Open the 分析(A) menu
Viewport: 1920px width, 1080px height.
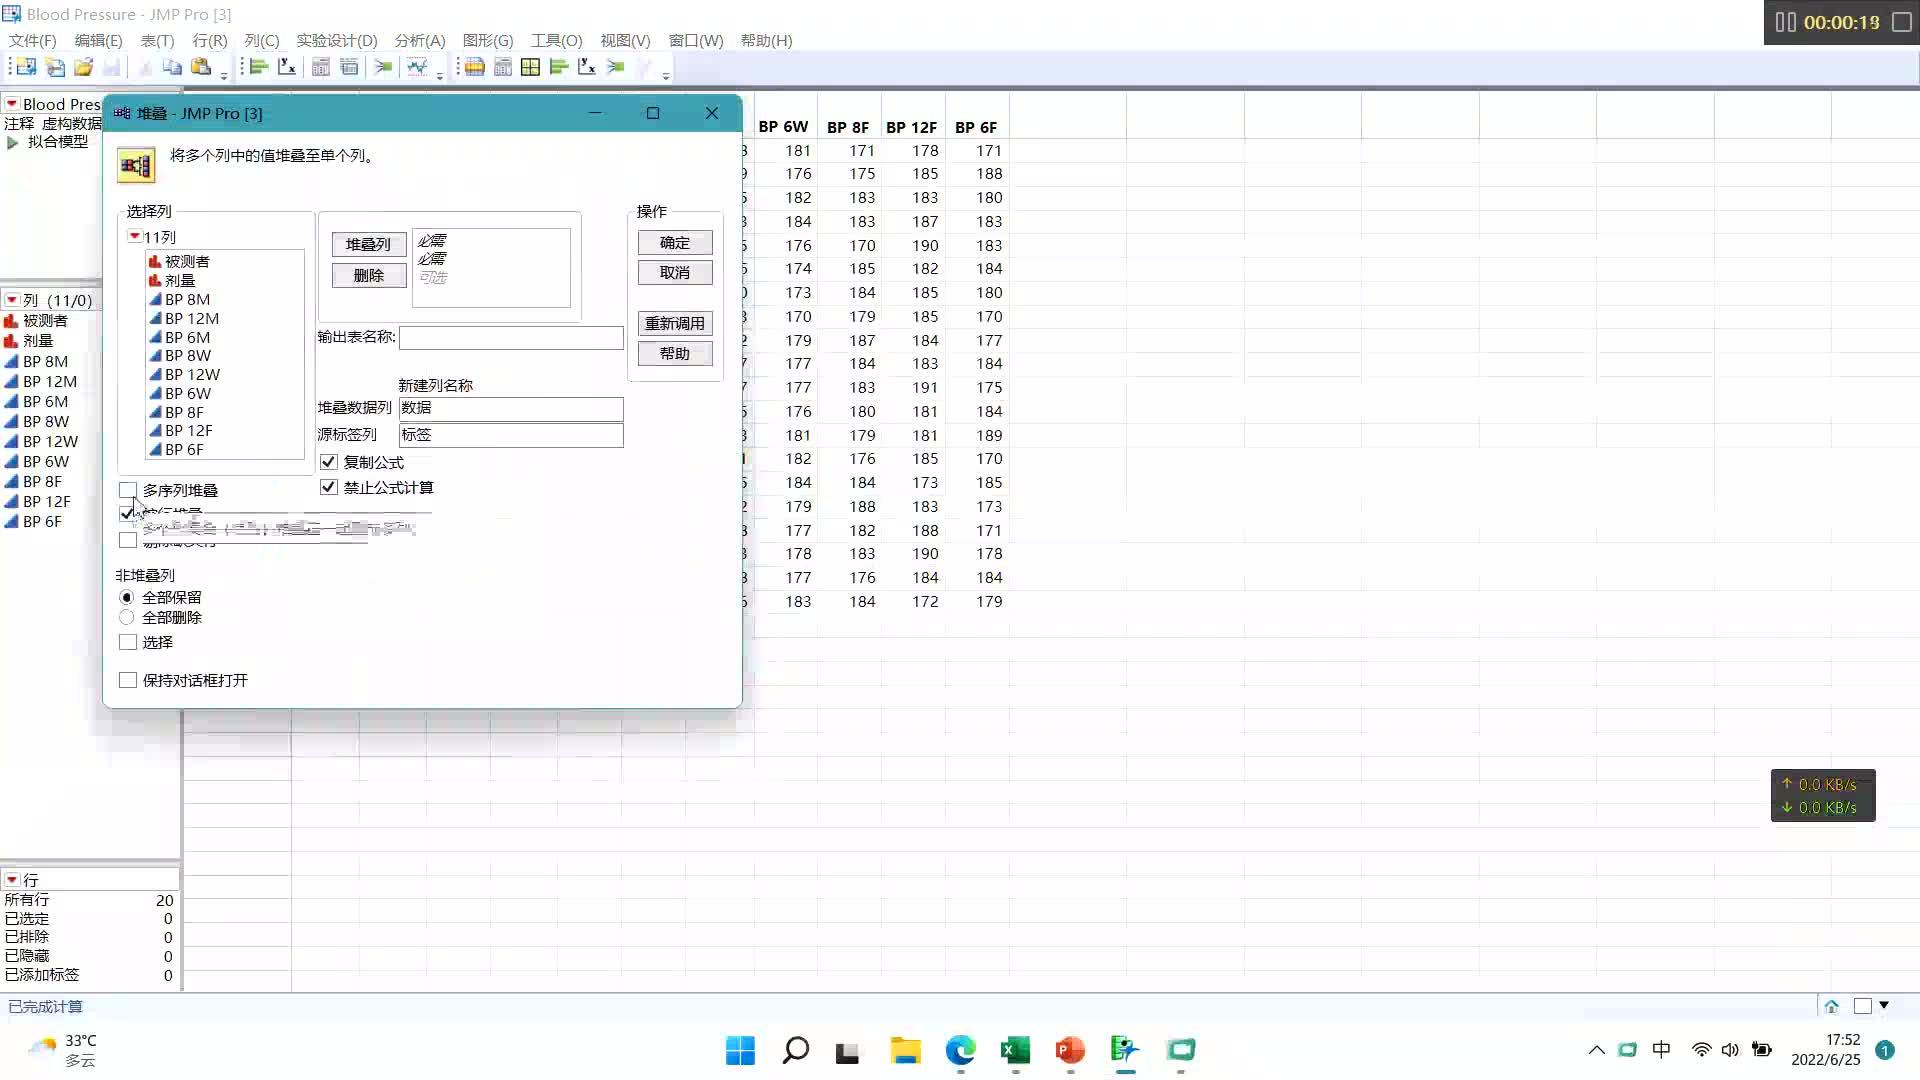coord(419,40)
